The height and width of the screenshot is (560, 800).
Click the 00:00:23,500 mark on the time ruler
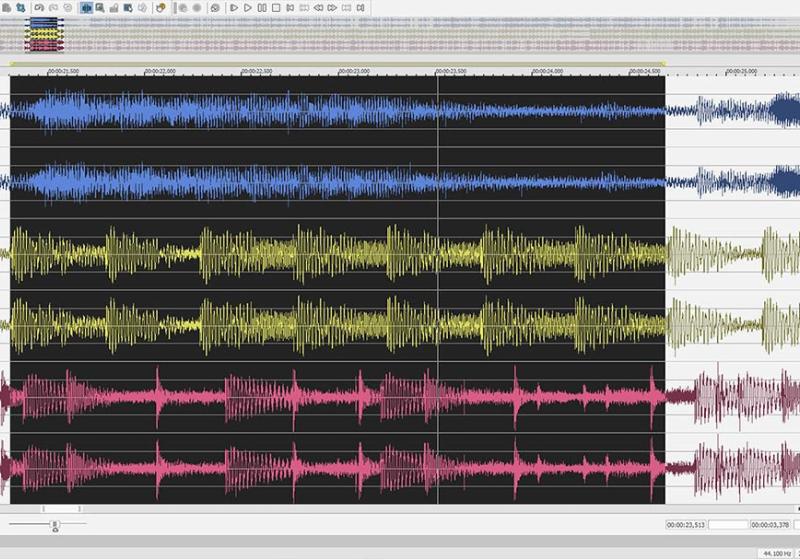click(450, 71)
